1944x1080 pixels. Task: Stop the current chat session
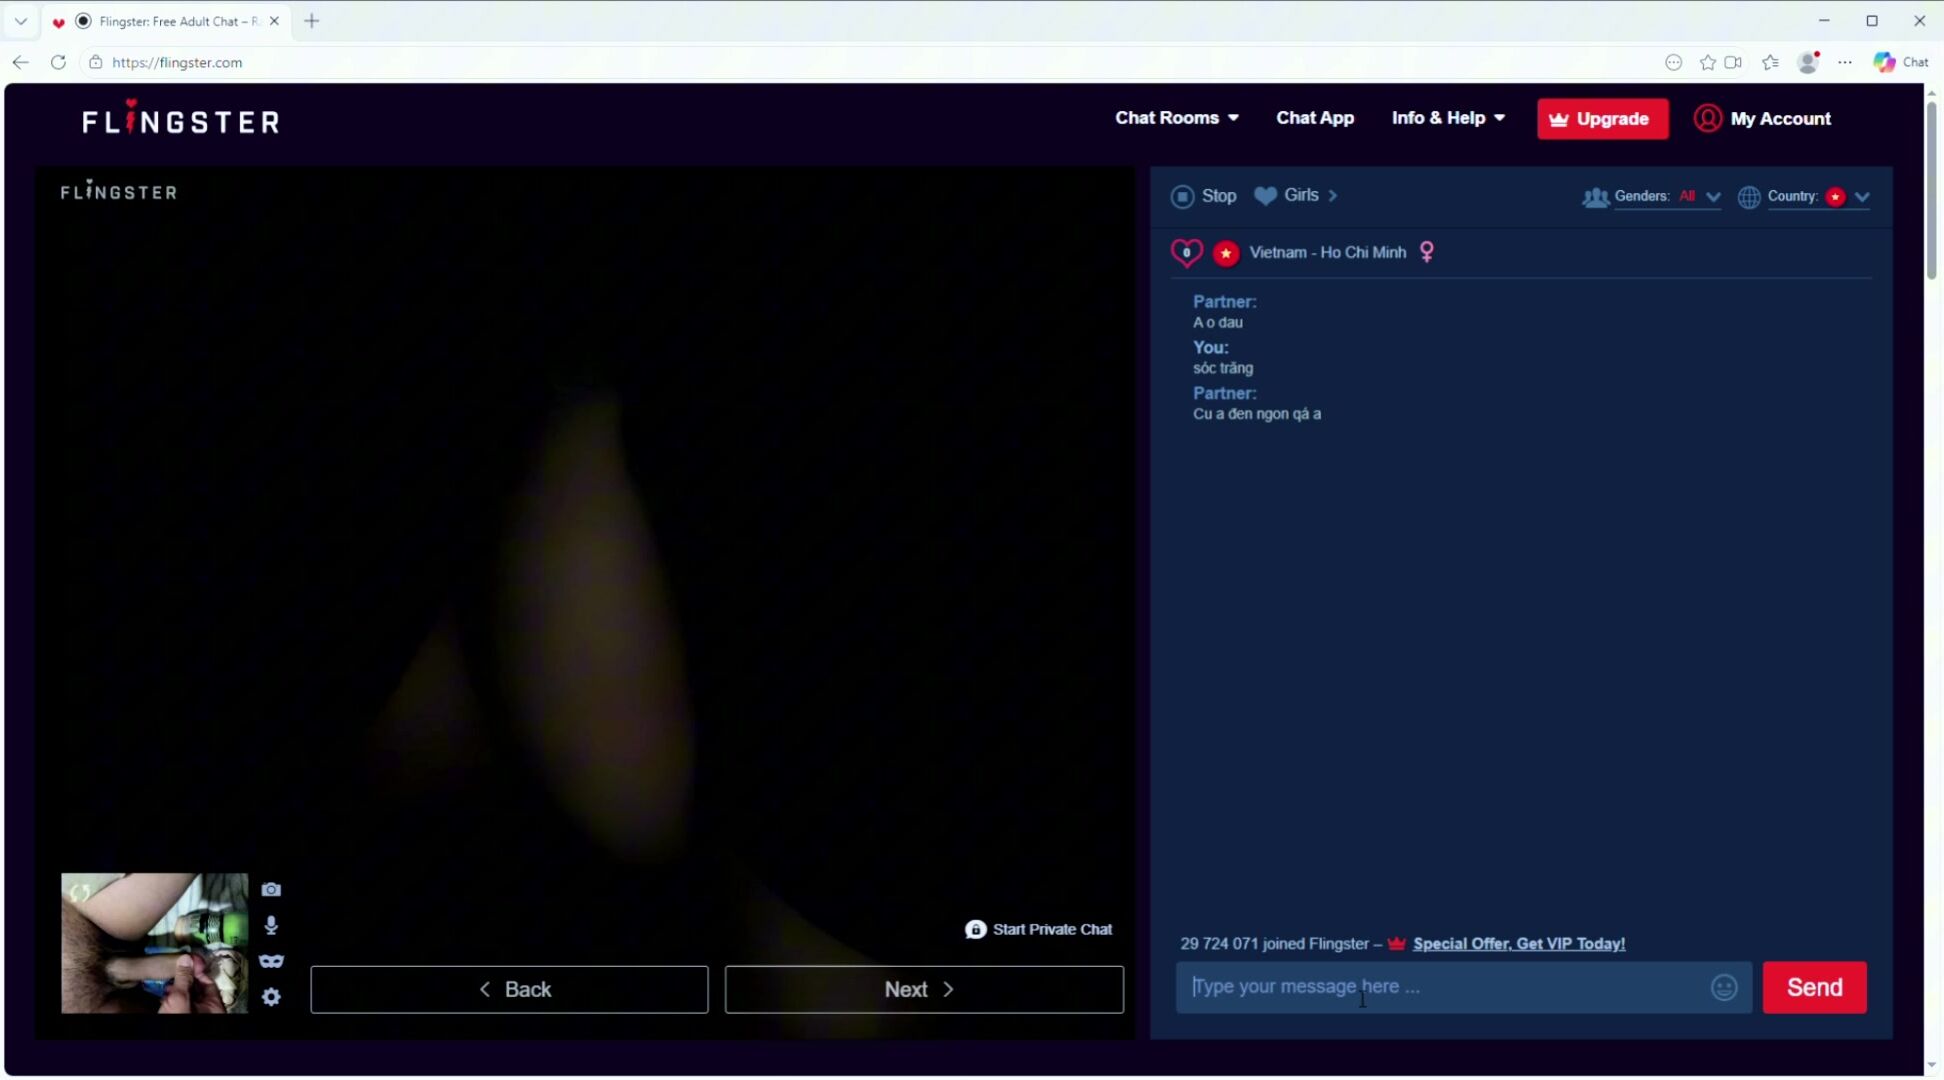tap(1204, 196)
